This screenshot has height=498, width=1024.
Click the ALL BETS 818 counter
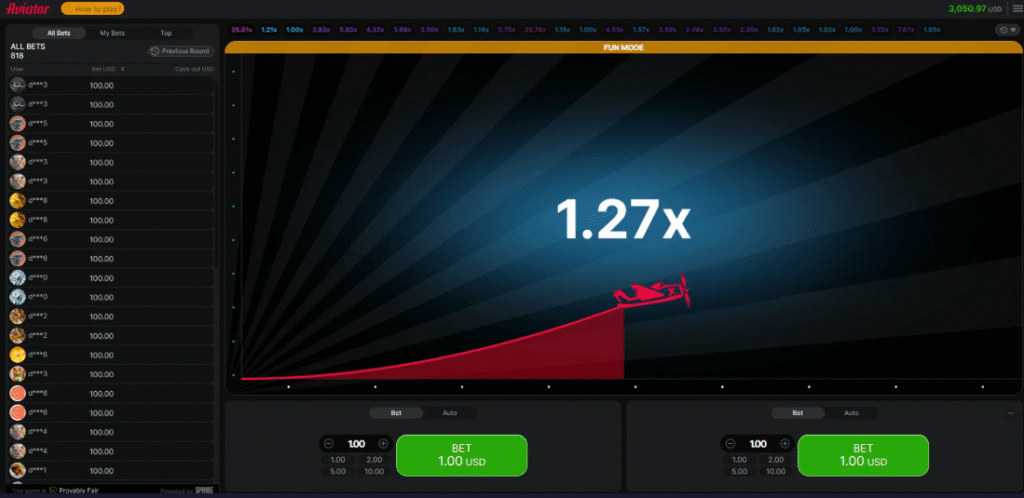tap(28, 51)
